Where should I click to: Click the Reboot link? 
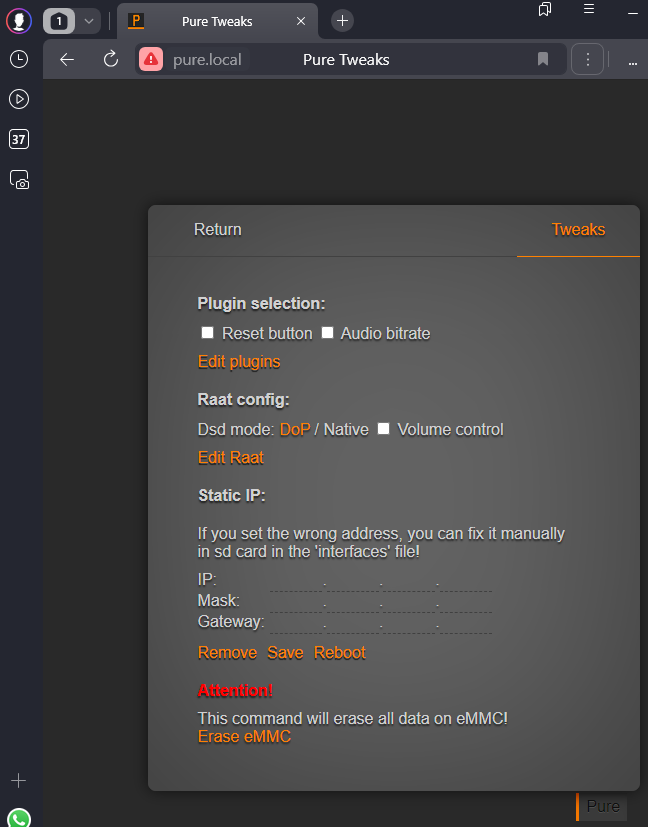[x=340, y=653]
